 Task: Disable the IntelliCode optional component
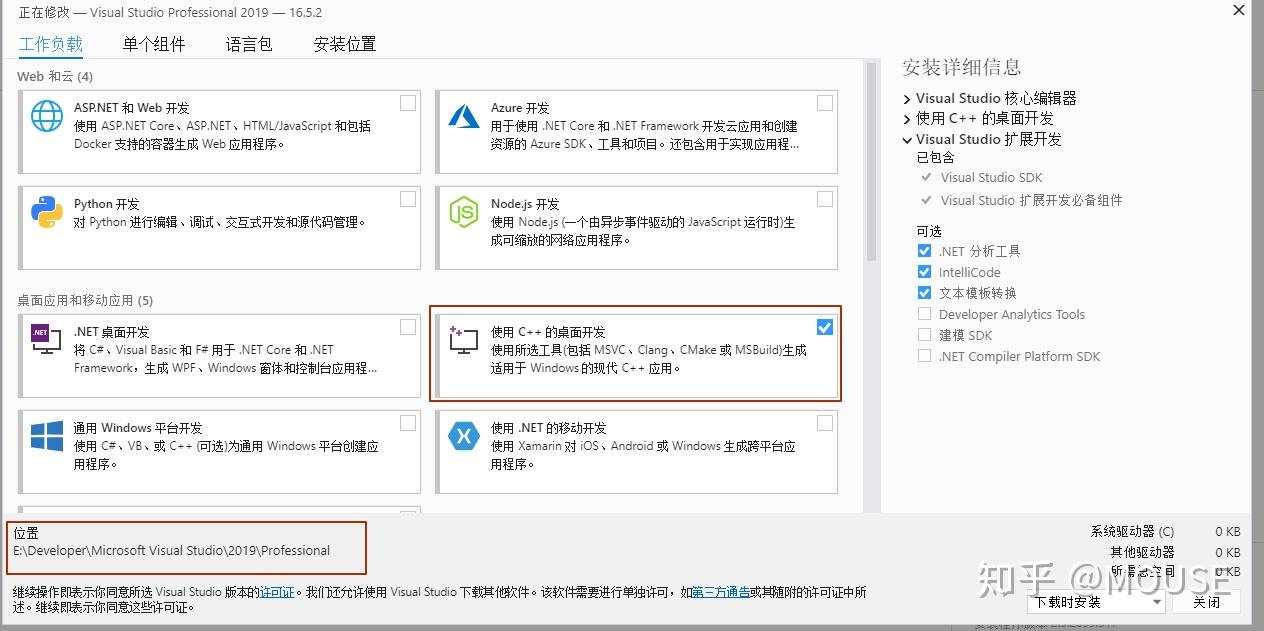923,272
